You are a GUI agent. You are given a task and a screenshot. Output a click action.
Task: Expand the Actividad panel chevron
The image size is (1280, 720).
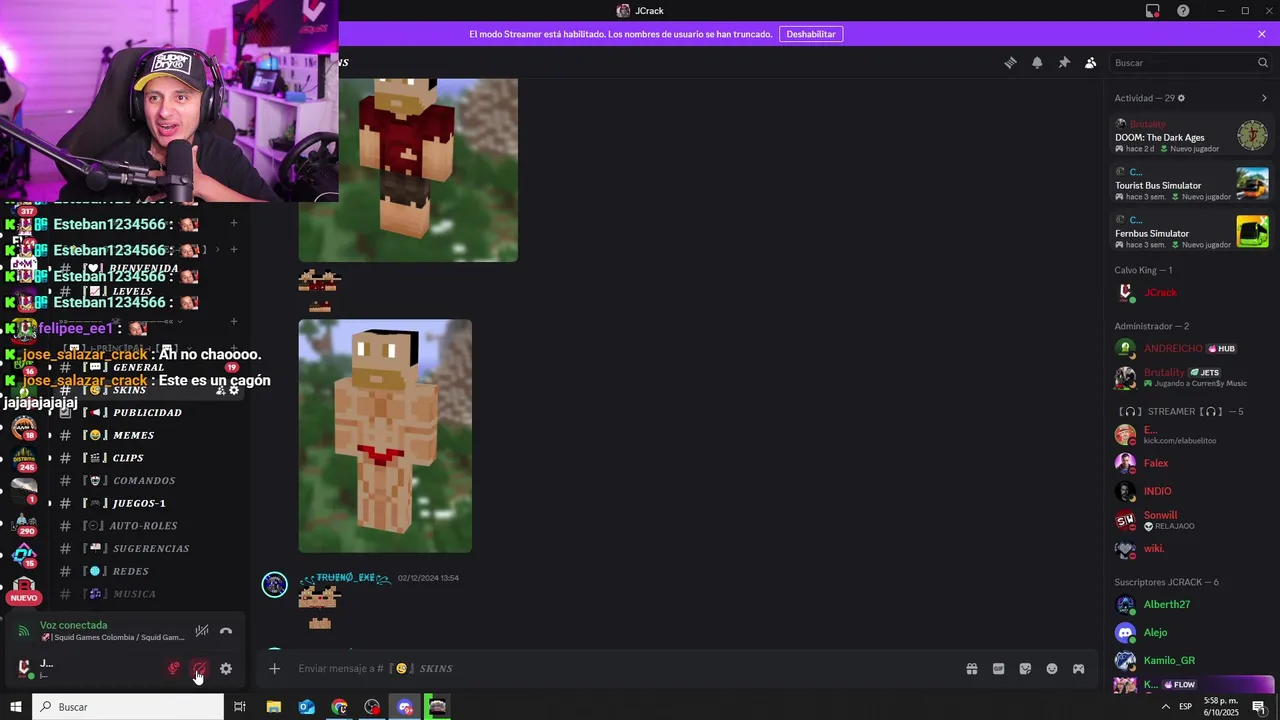pyautogui.click(x=1264, y=98)
